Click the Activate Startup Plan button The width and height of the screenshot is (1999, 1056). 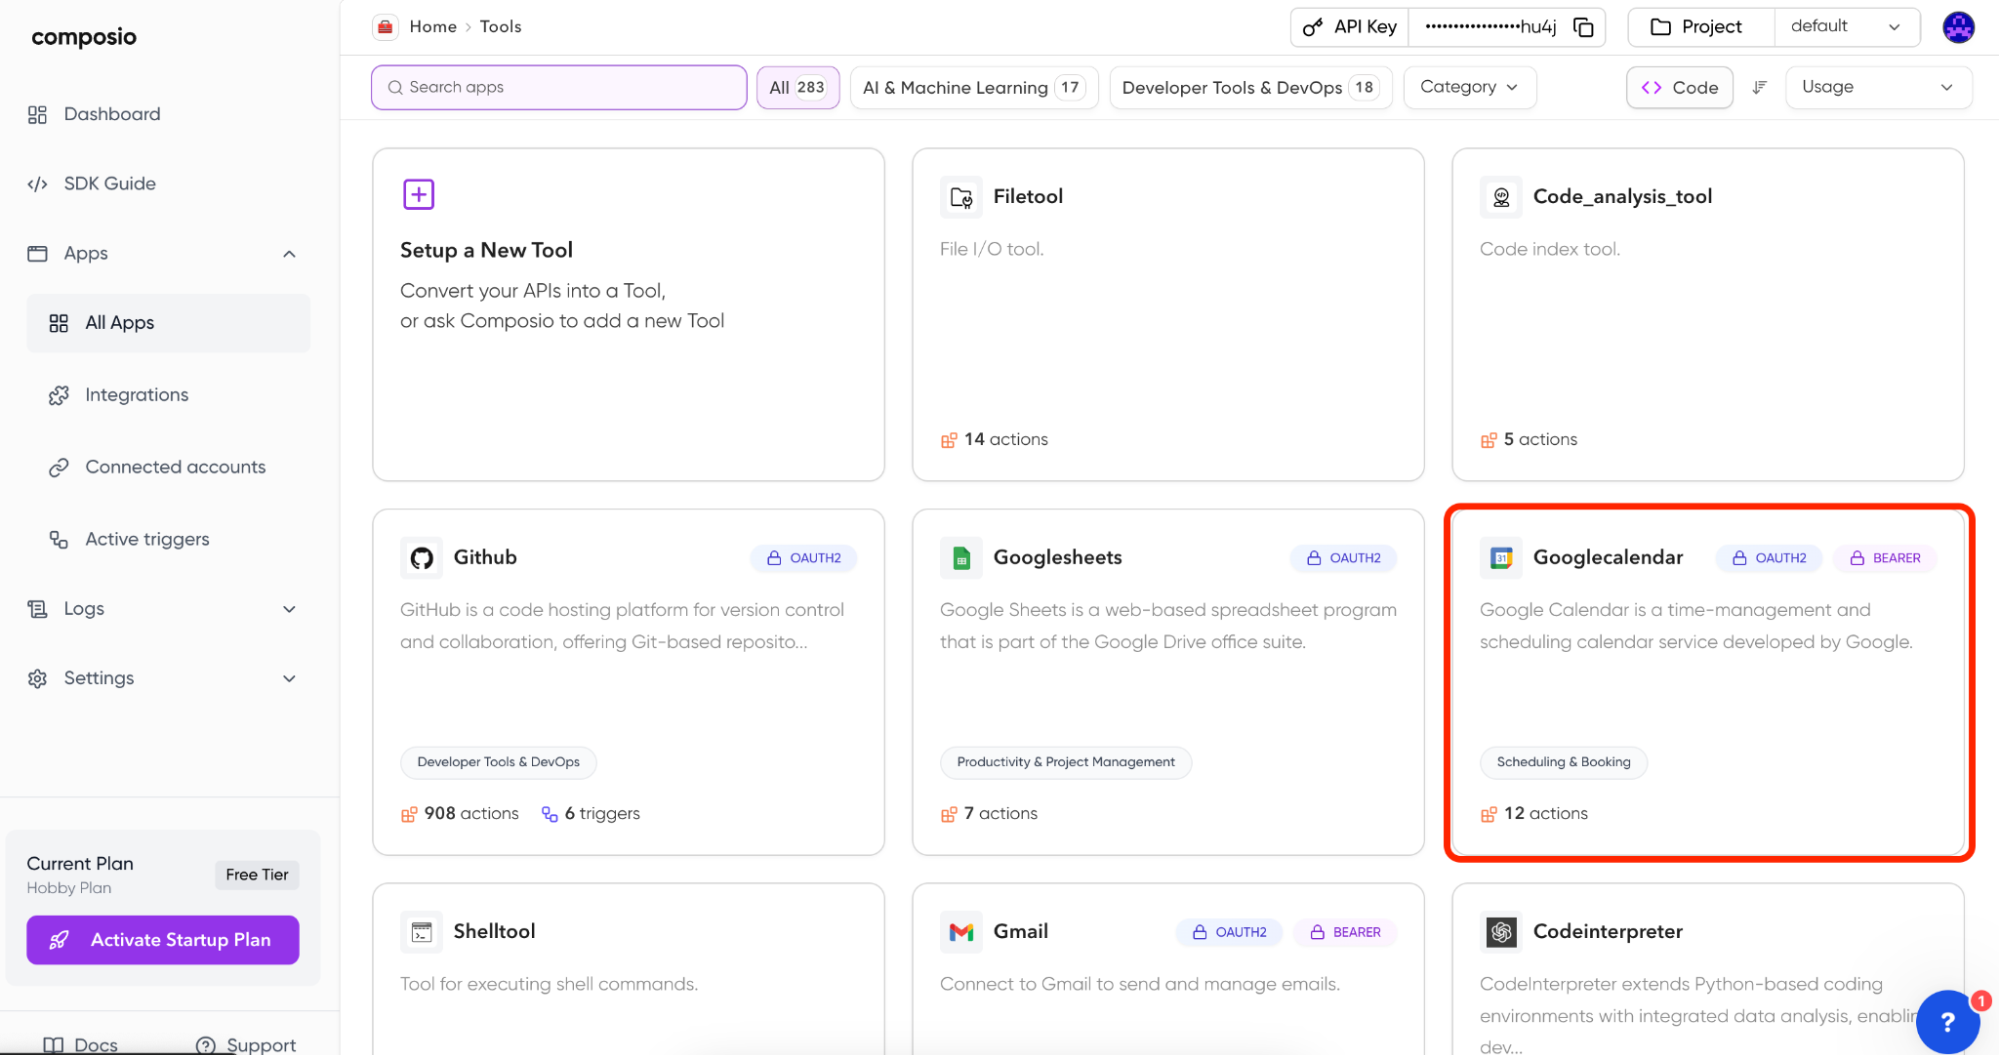coord(162,939)
